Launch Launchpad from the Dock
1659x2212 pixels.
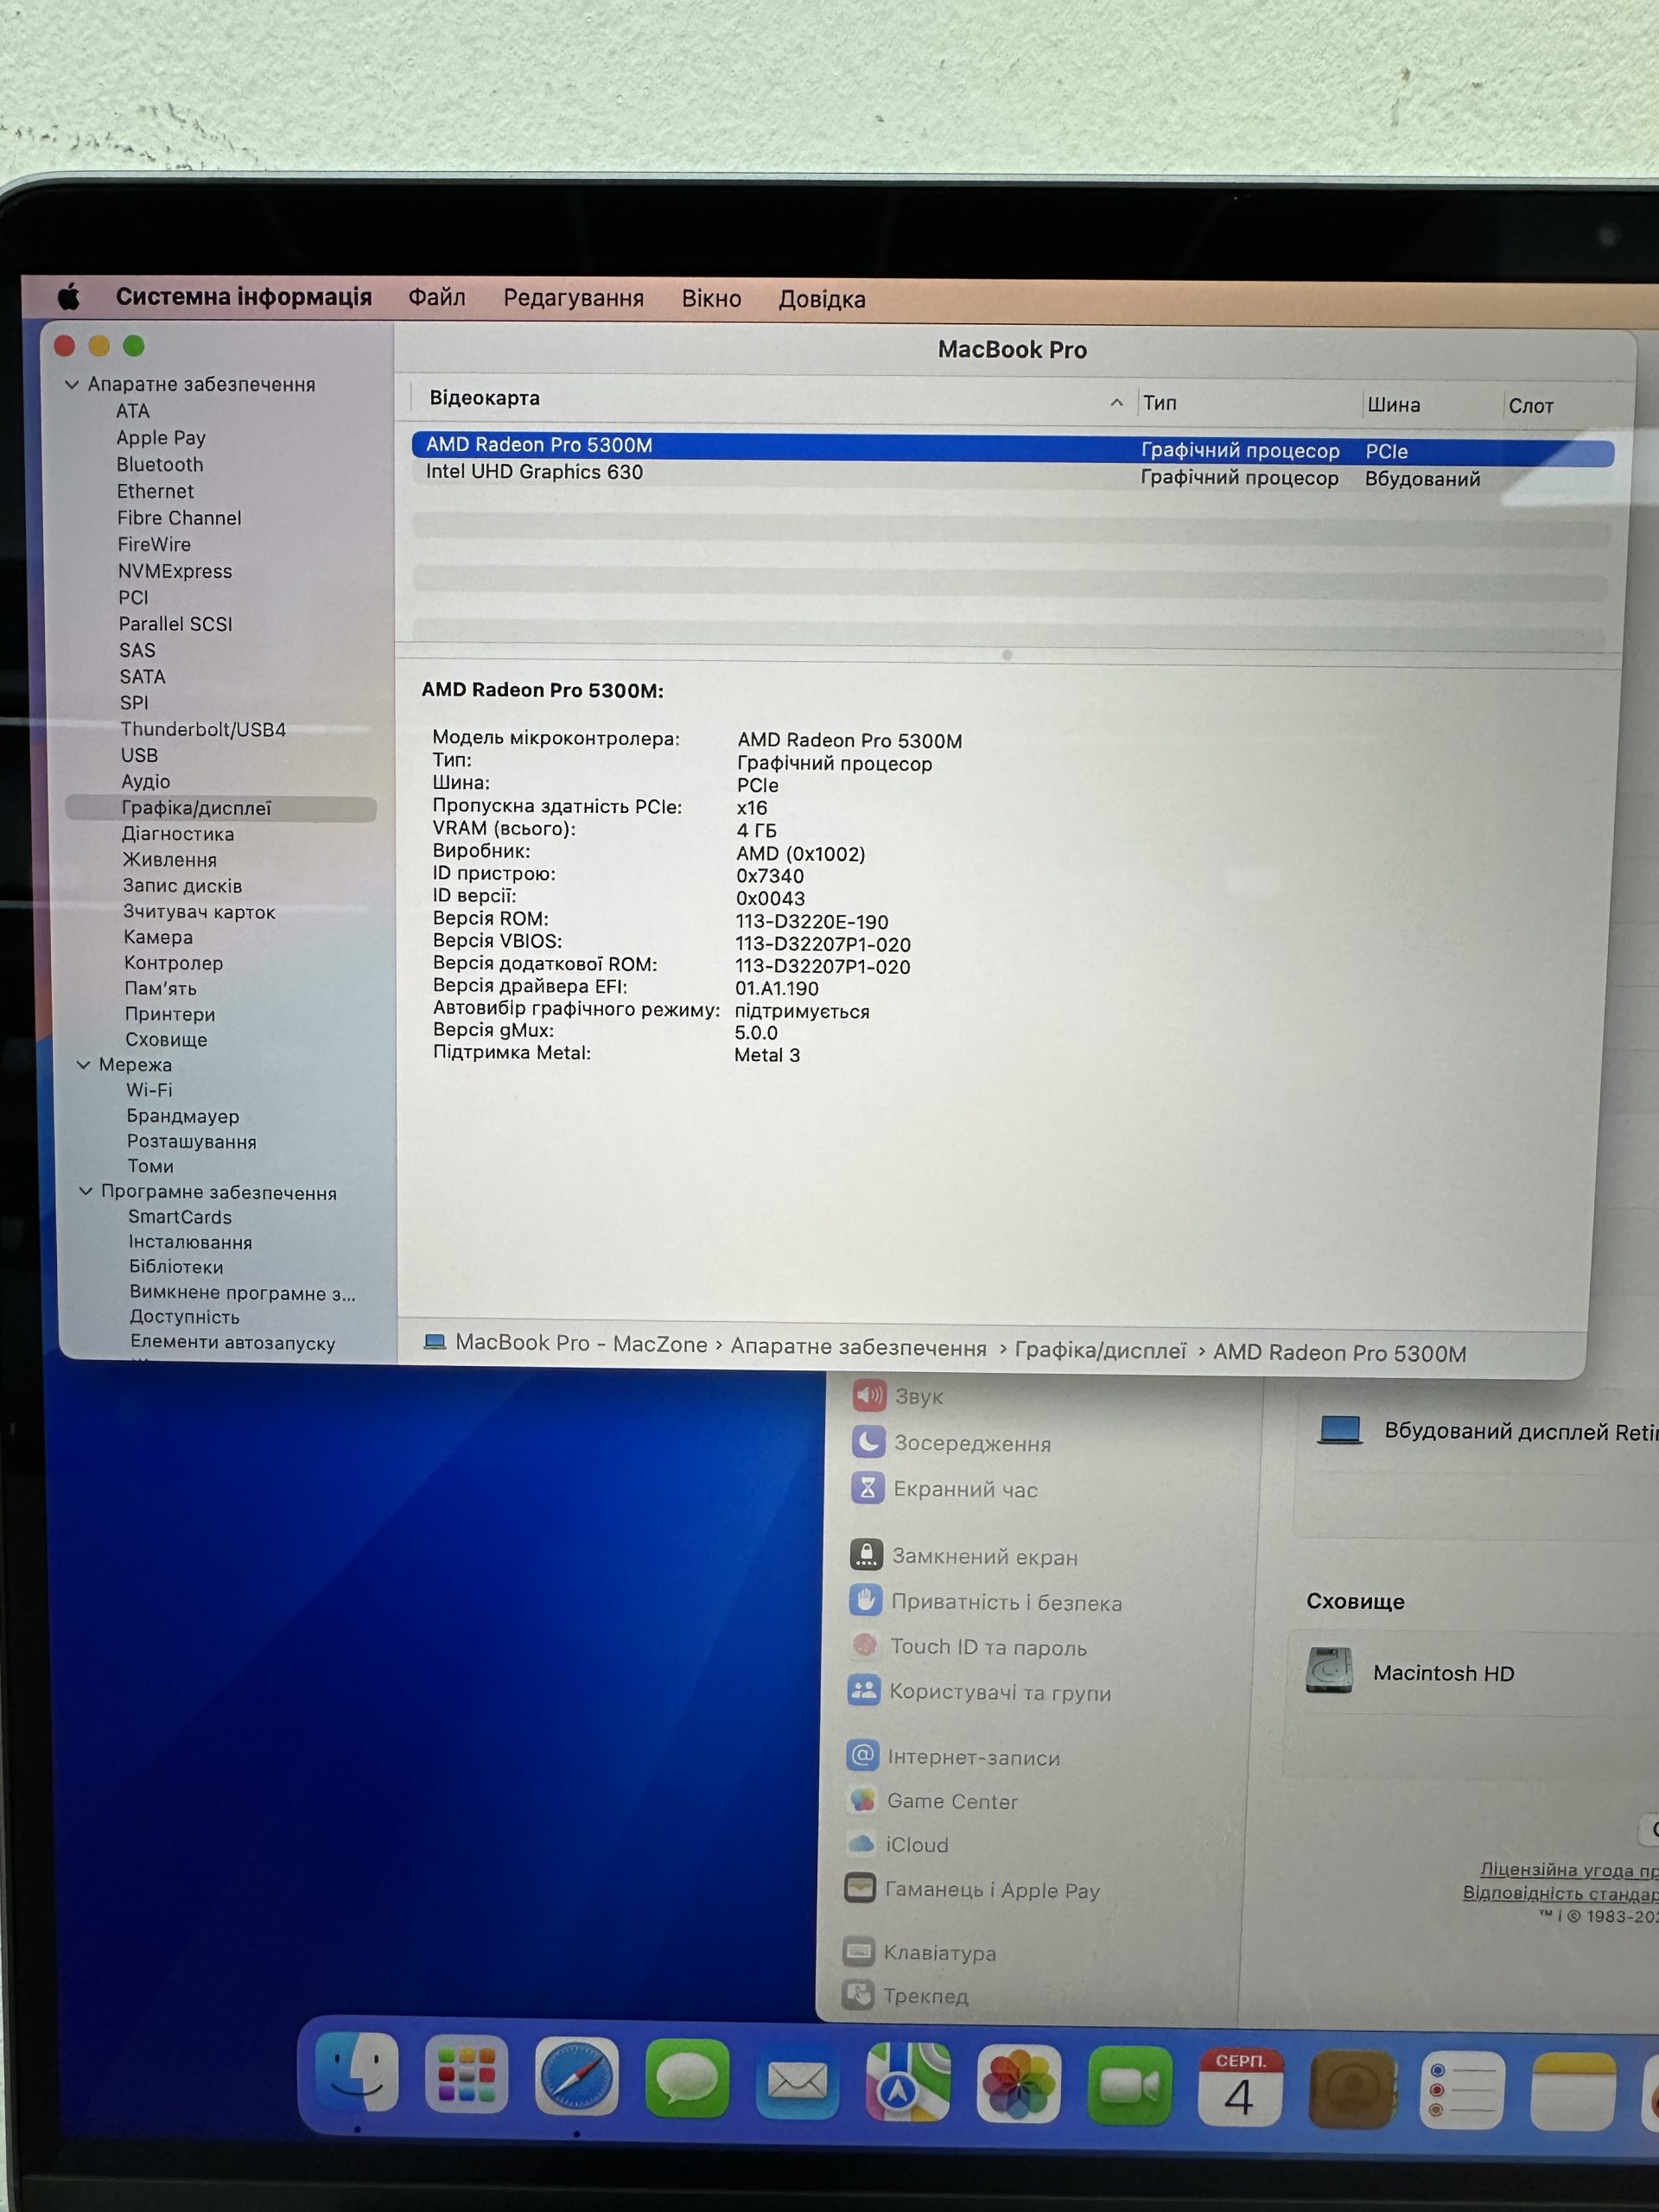click(x=466, y=2074)
